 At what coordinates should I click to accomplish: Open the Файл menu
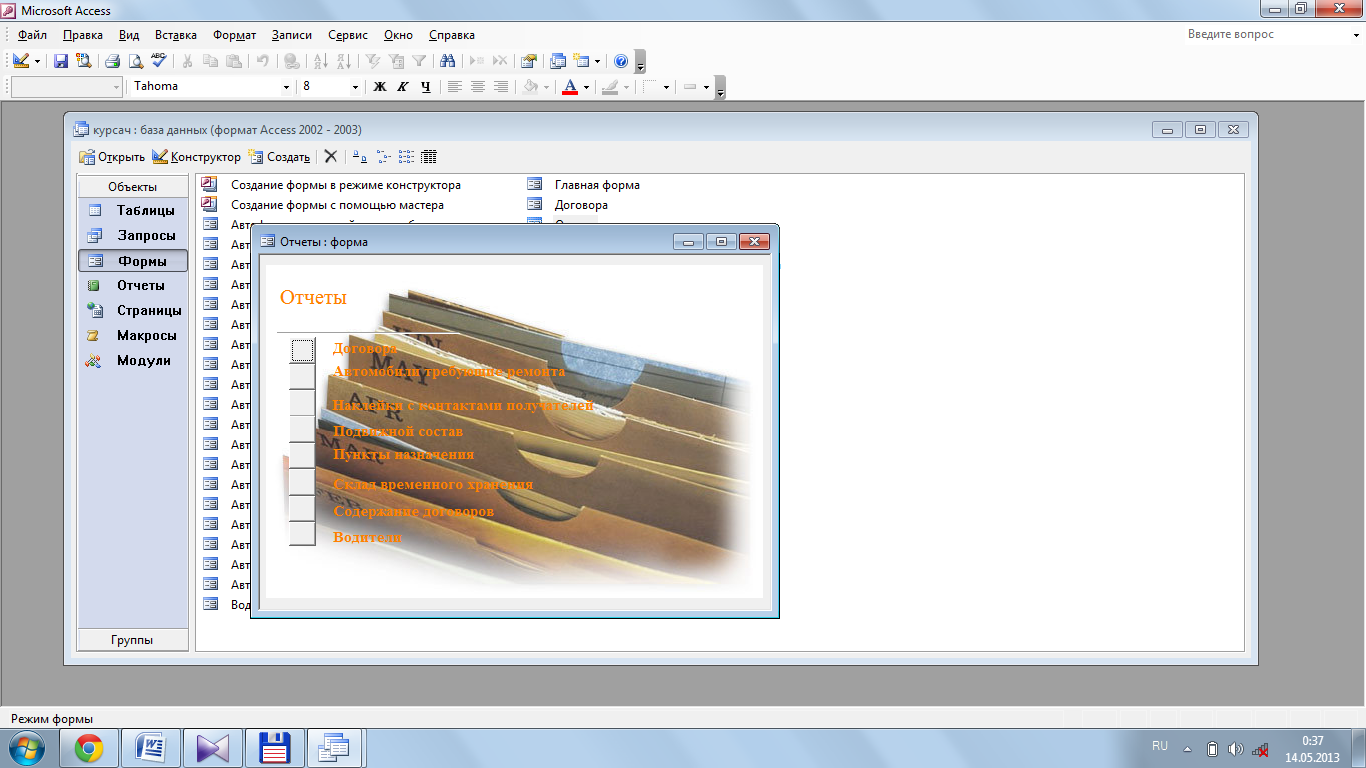click(32, 35)
